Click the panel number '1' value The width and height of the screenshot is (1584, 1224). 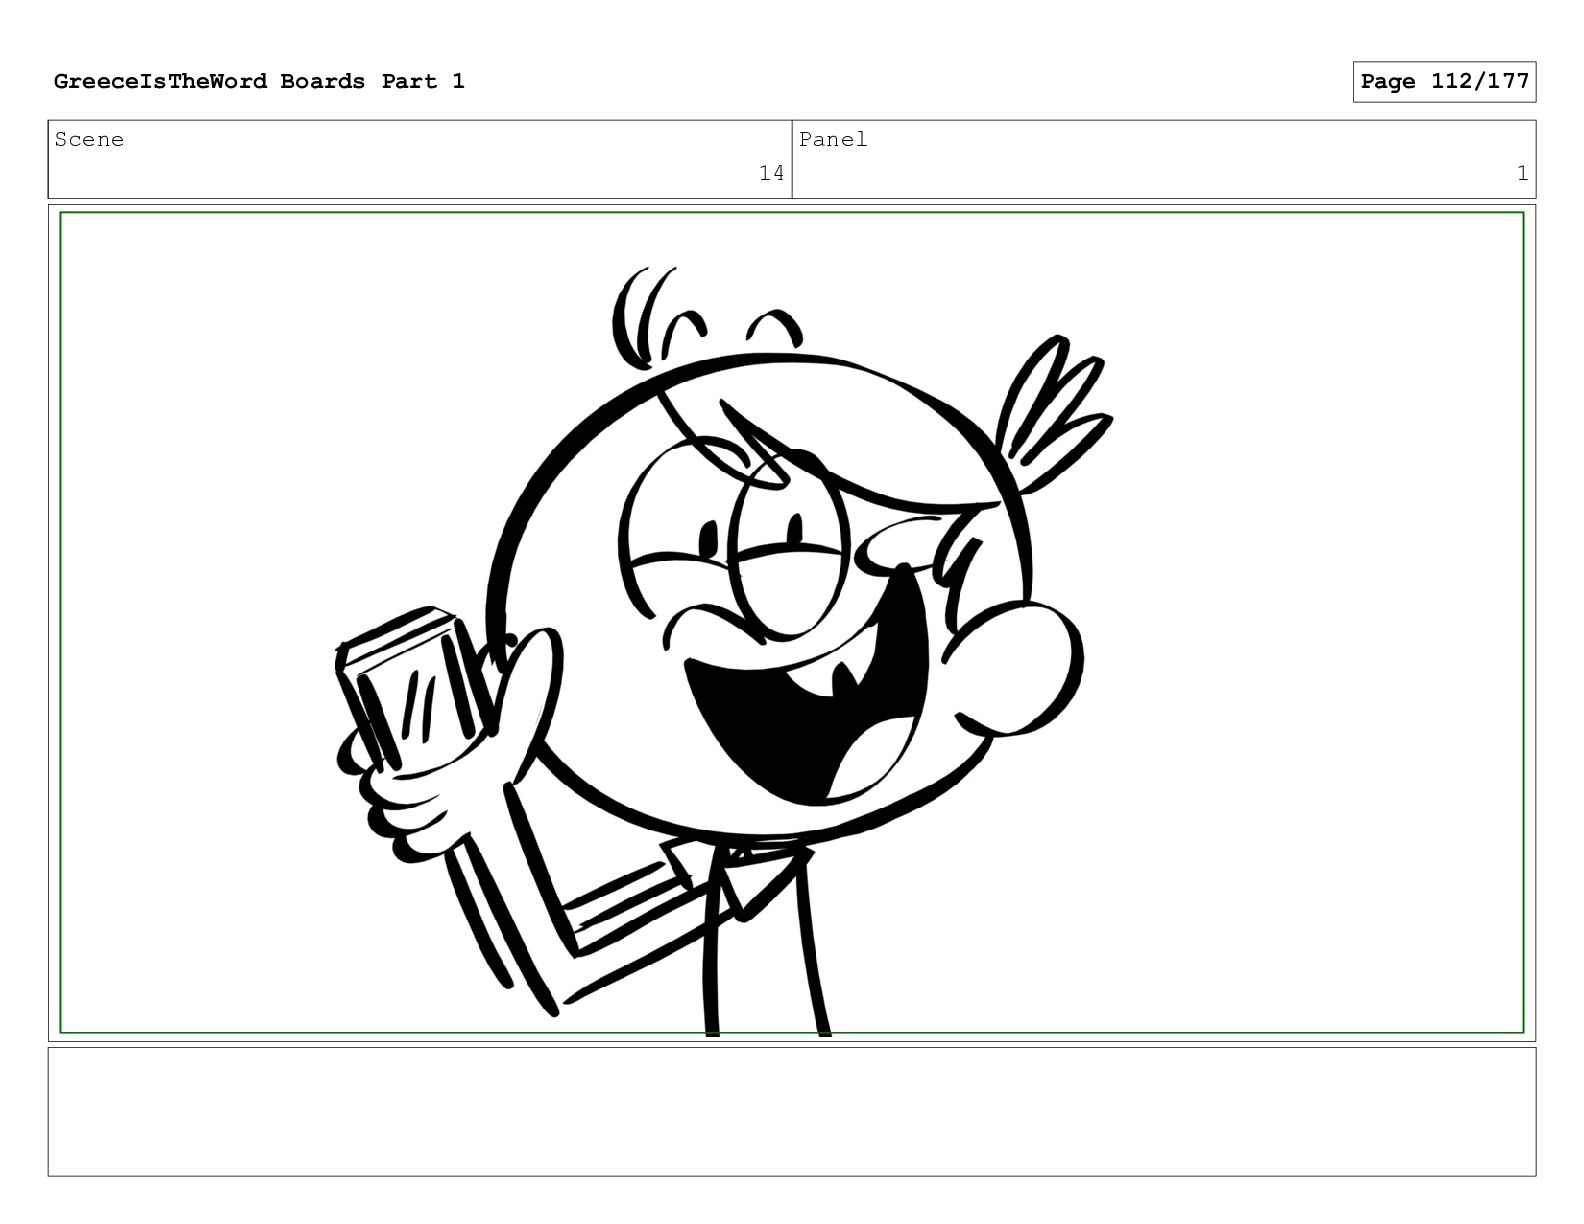[x=1522, y=174]
